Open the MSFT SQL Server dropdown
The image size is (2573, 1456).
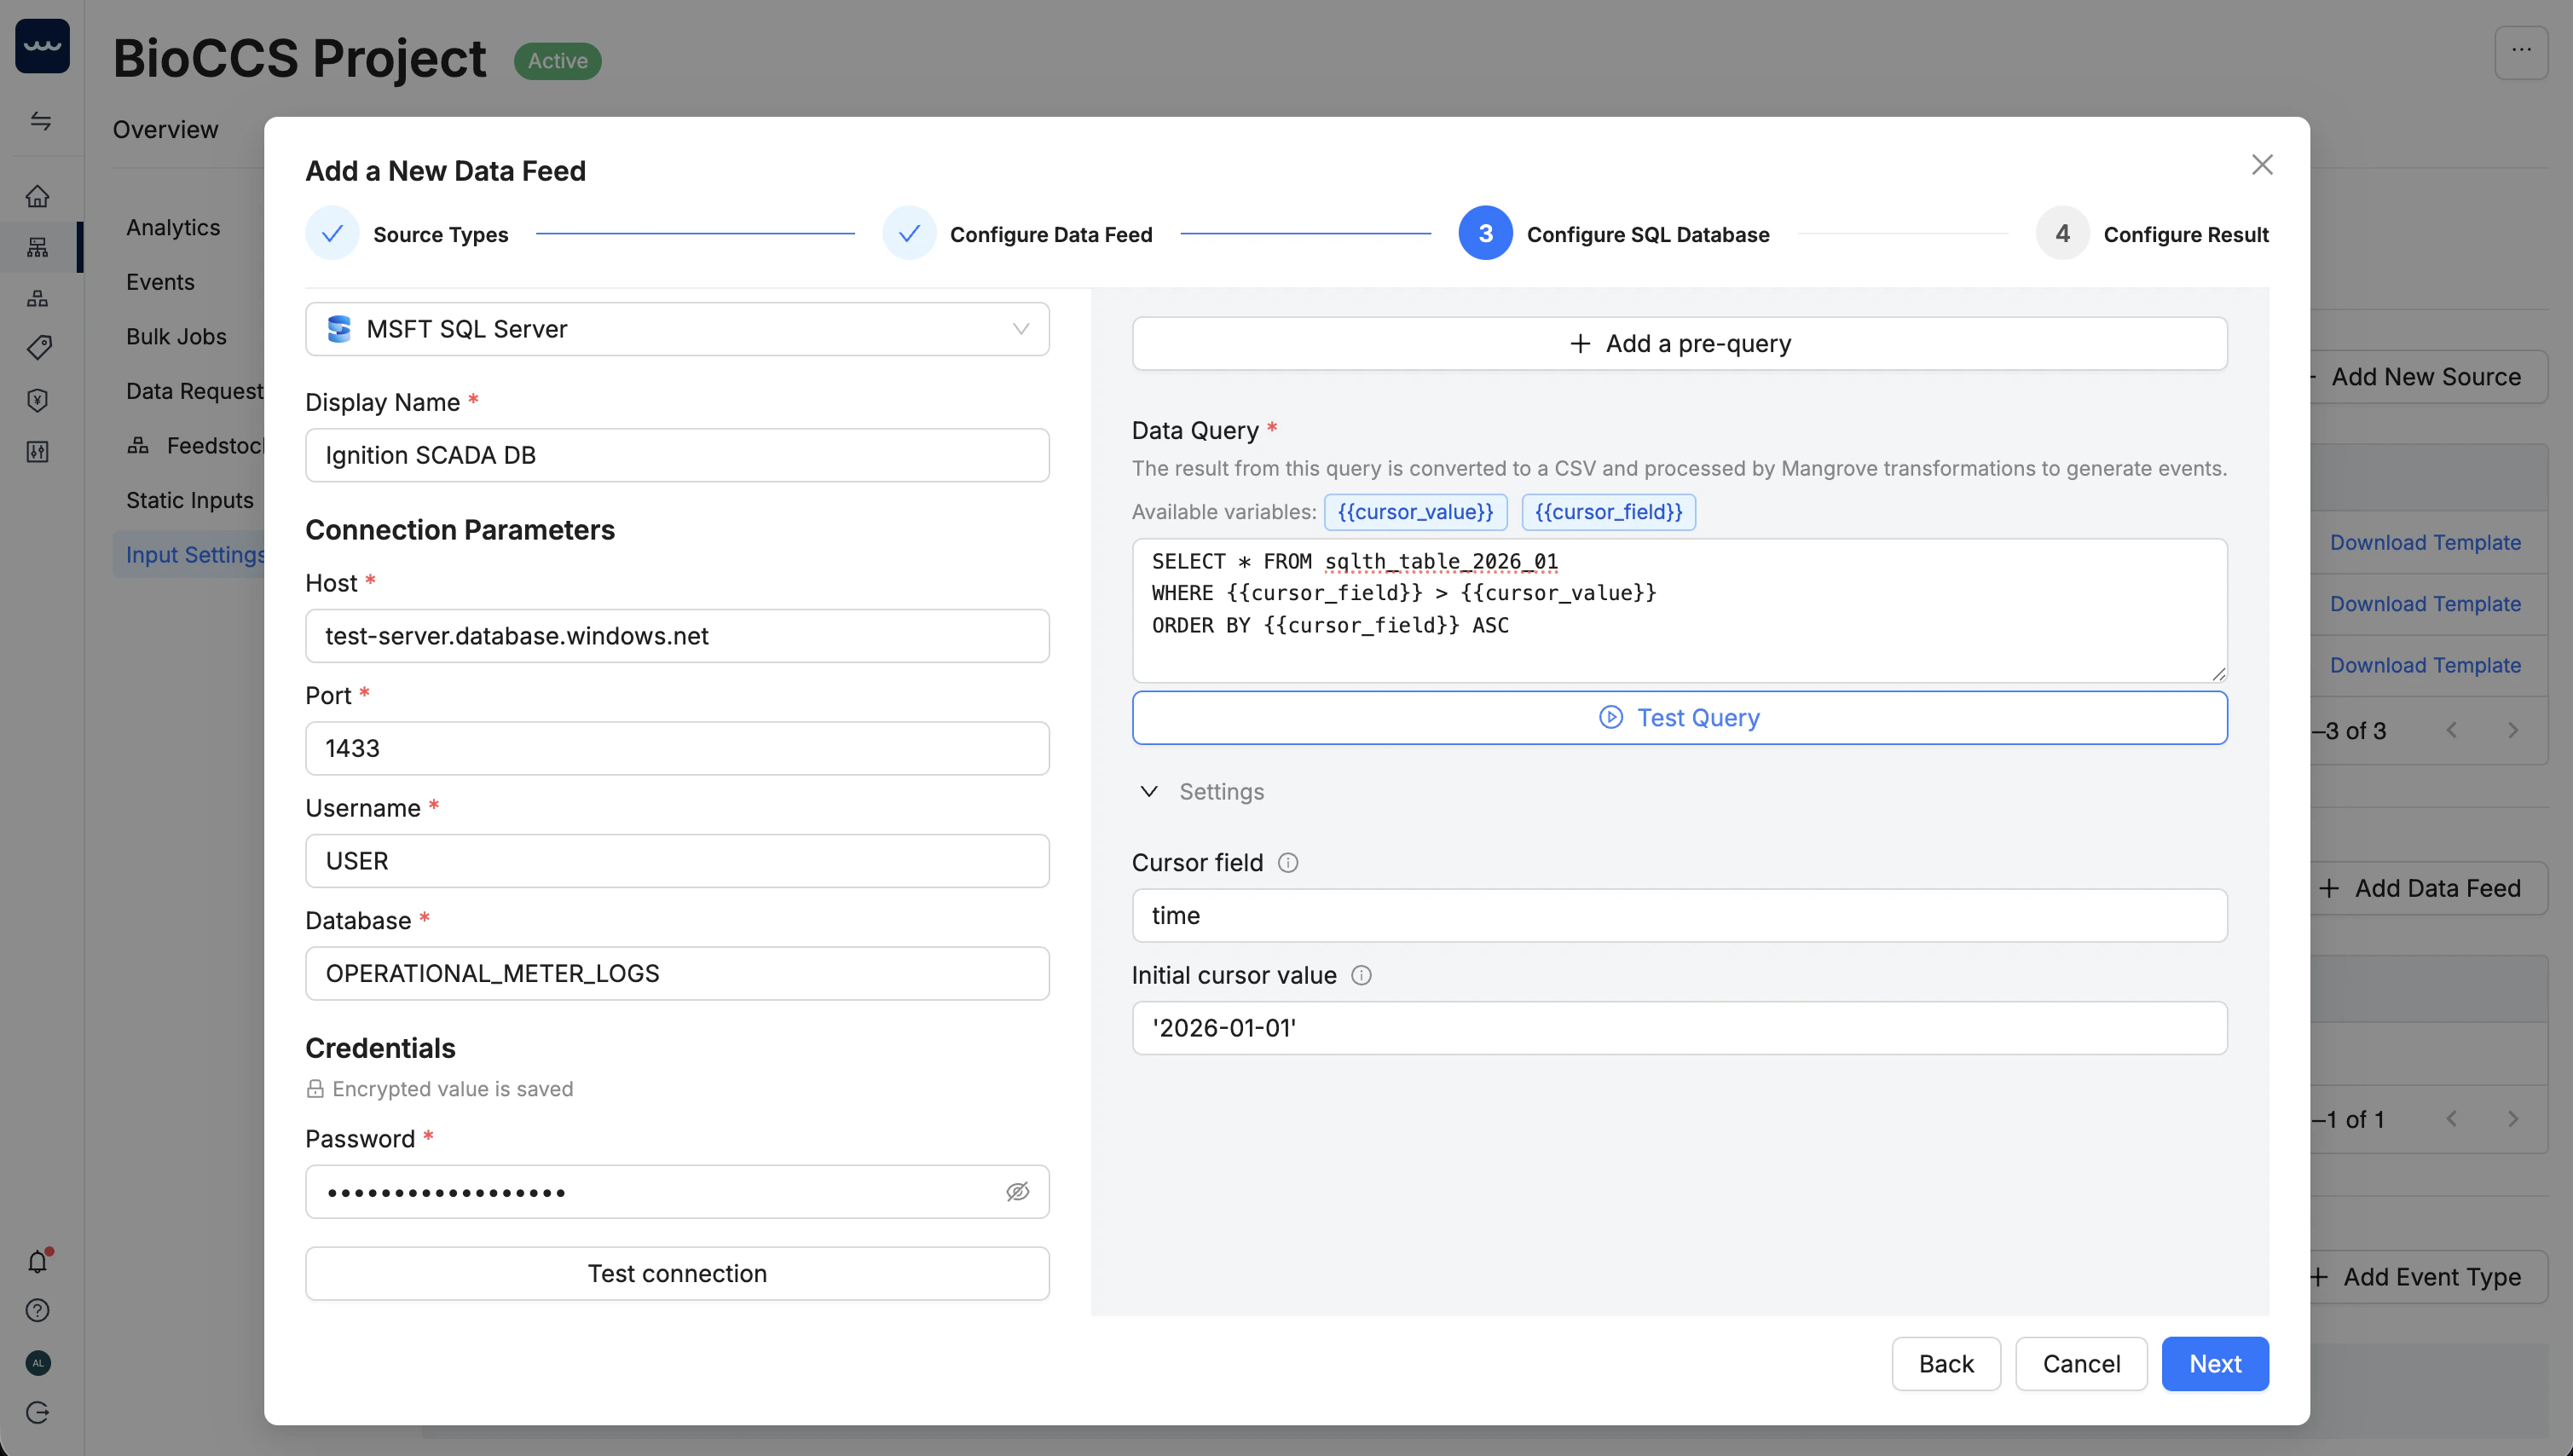point(677,329)
